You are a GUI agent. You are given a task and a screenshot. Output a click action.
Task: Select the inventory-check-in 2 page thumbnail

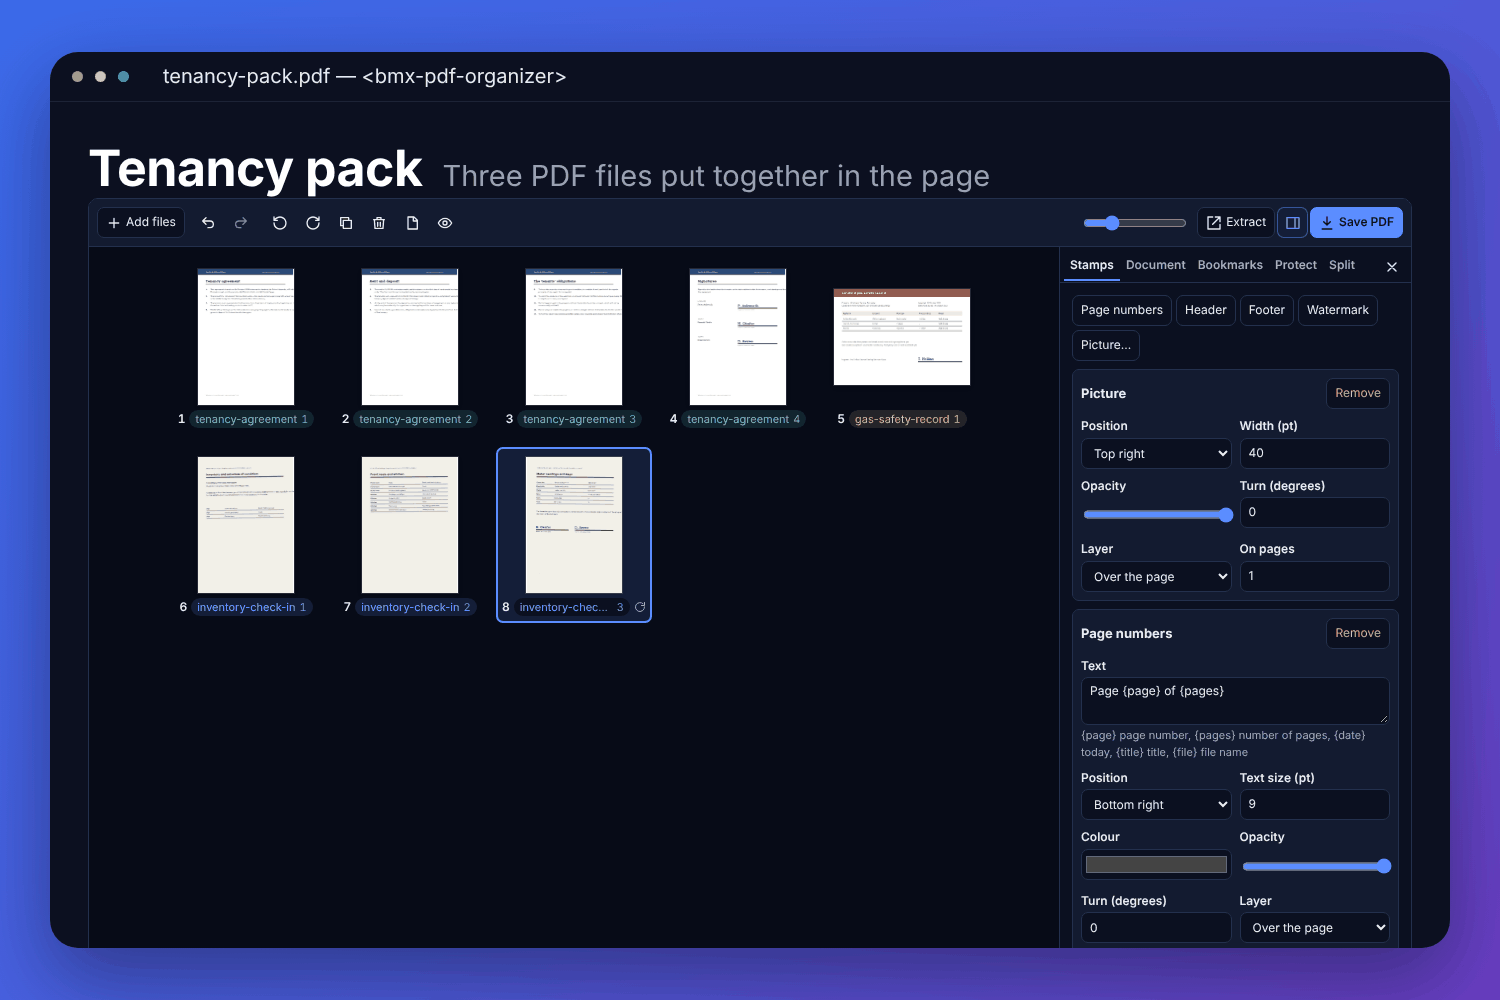[410, 525]
